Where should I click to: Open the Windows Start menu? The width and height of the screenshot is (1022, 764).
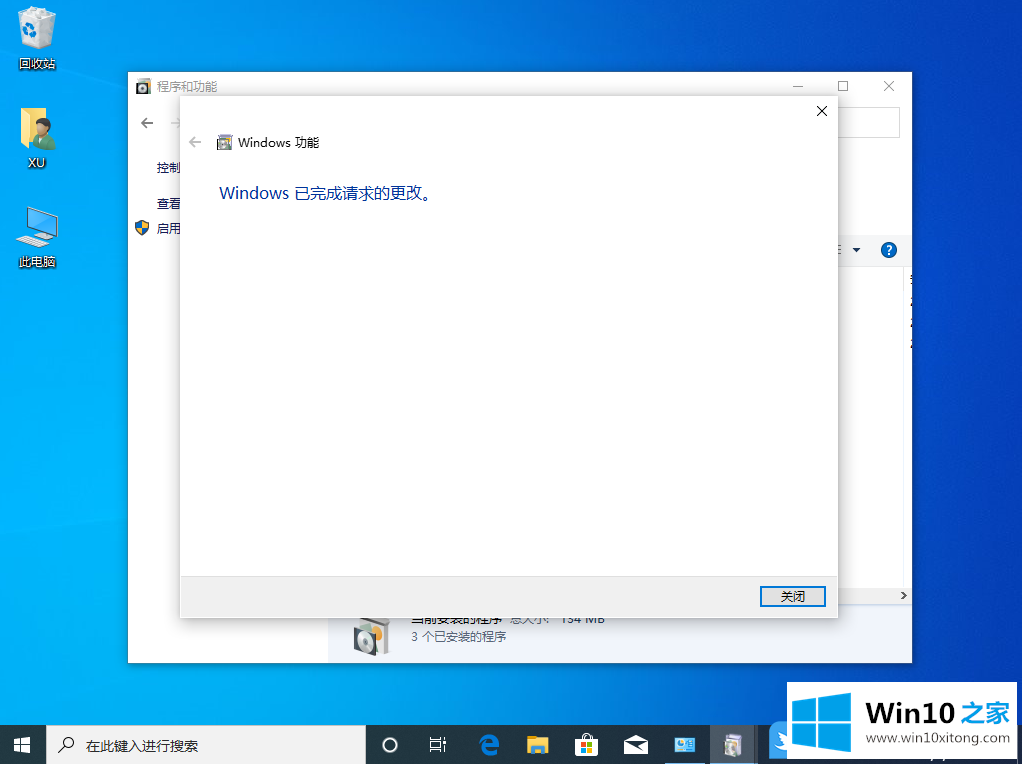[x=23, y=744]
